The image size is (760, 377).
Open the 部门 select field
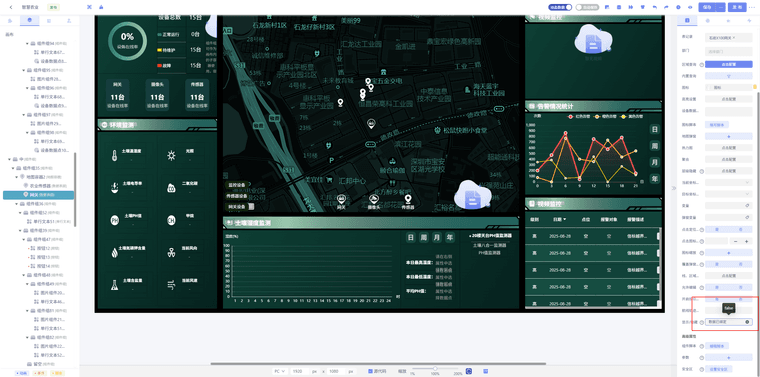(x=728, y=50)
